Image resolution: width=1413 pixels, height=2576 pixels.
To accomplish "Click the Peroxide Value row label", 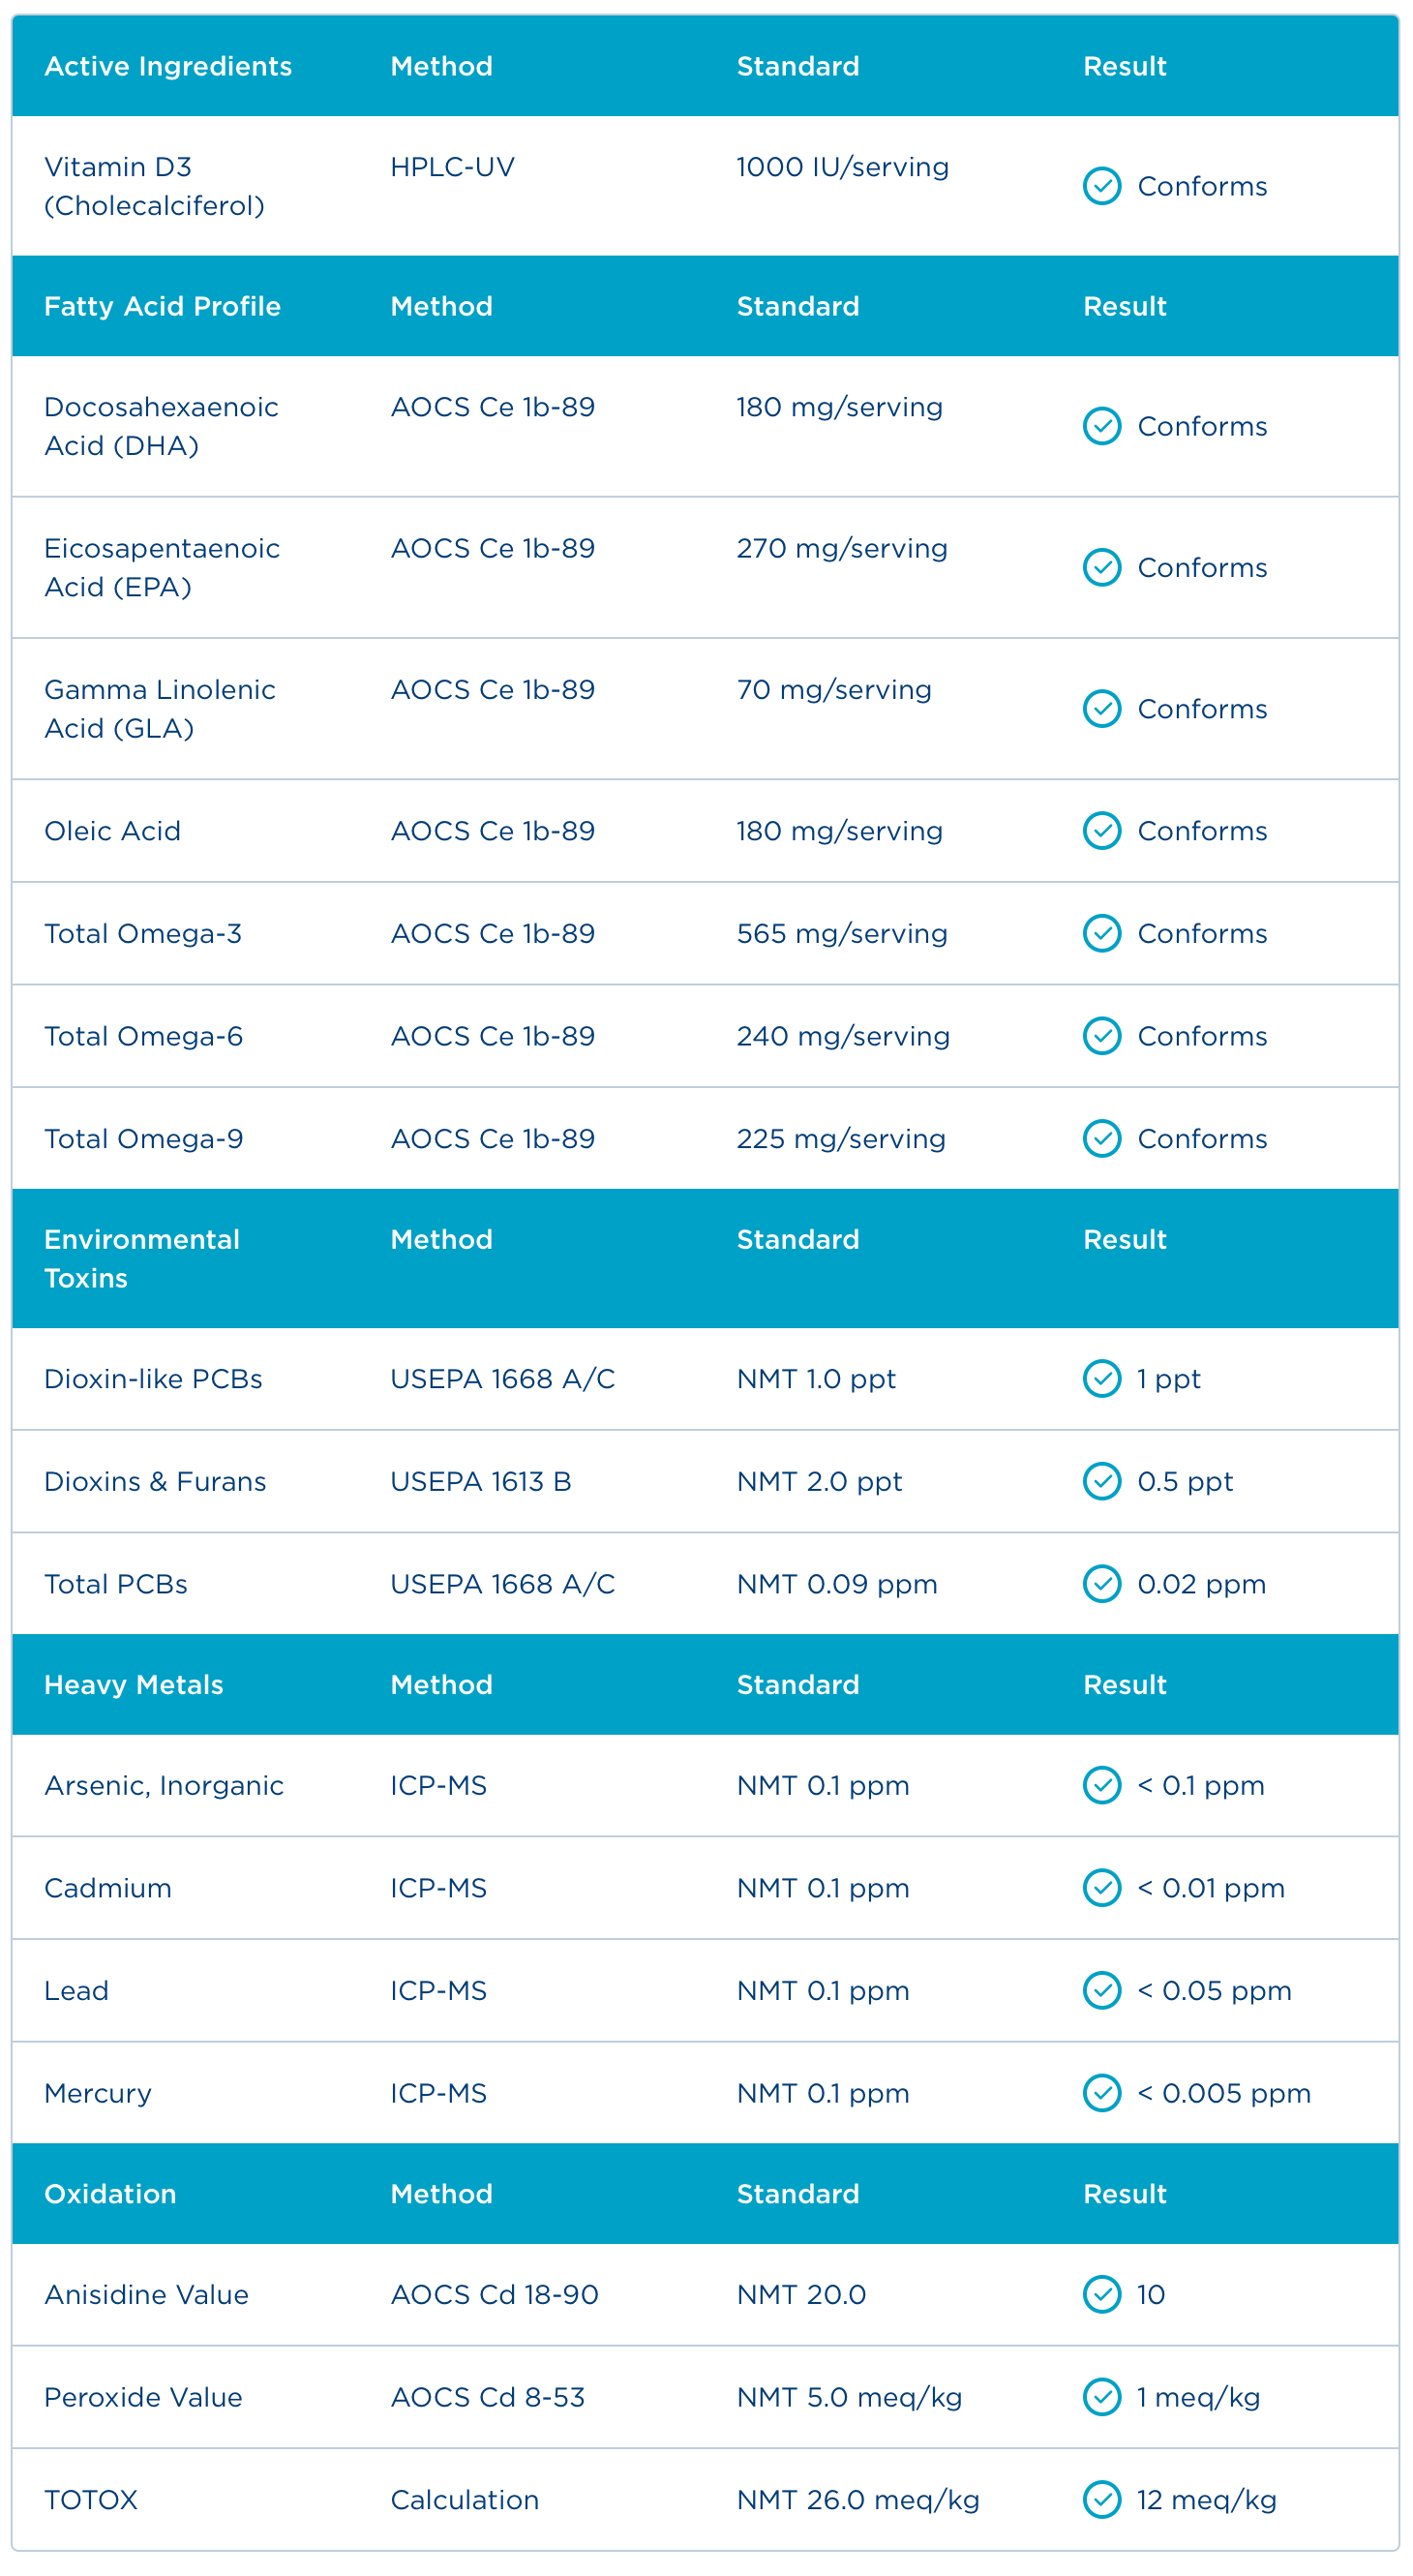I will tap(143, 2397).
